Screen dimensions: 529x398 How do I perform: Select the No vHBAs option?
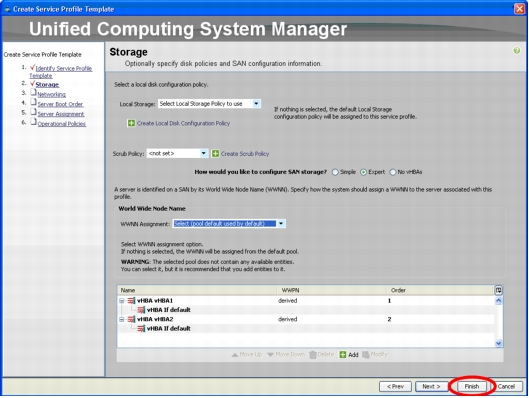point(393,172)
